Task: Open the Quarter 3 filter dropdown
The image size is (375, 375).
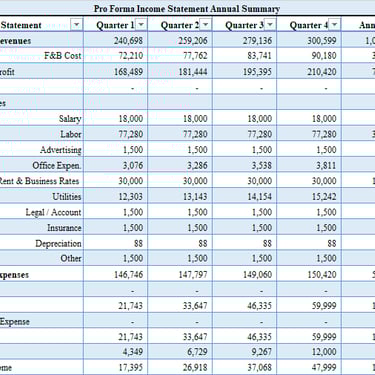Action: point(270,25)
